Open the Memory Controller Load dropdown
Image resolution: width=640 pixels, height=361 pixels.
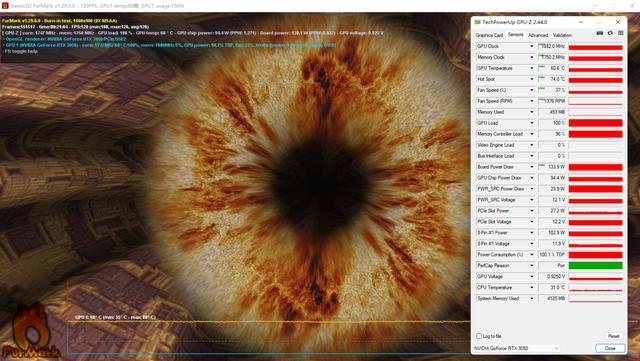(x=531, y=134)
